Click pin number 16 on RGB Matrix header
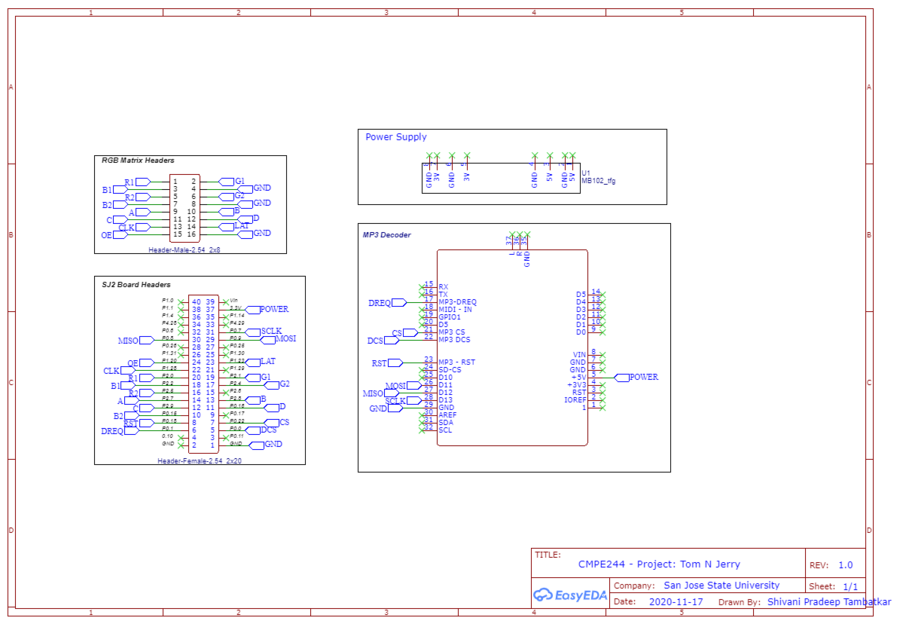 tap(191, 234)
